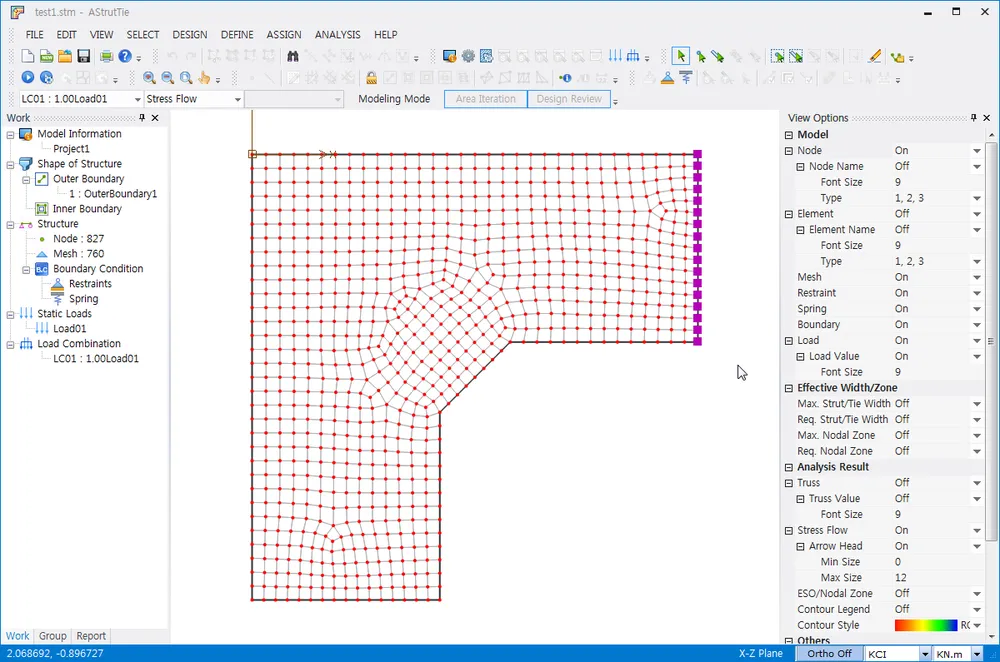Toggle the Ortho Off button
1000x662 pixels.
coord(829,654)
